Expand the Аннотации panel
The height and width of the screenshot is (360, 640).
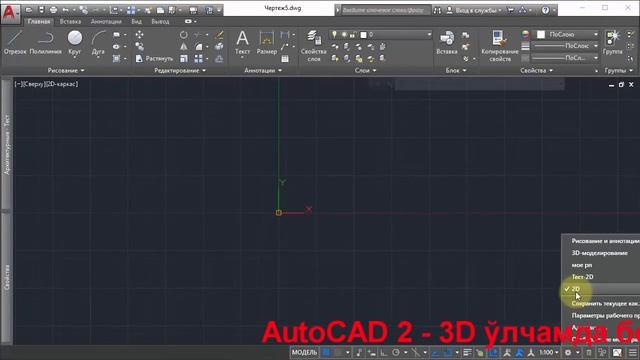[x=263, y=71]
